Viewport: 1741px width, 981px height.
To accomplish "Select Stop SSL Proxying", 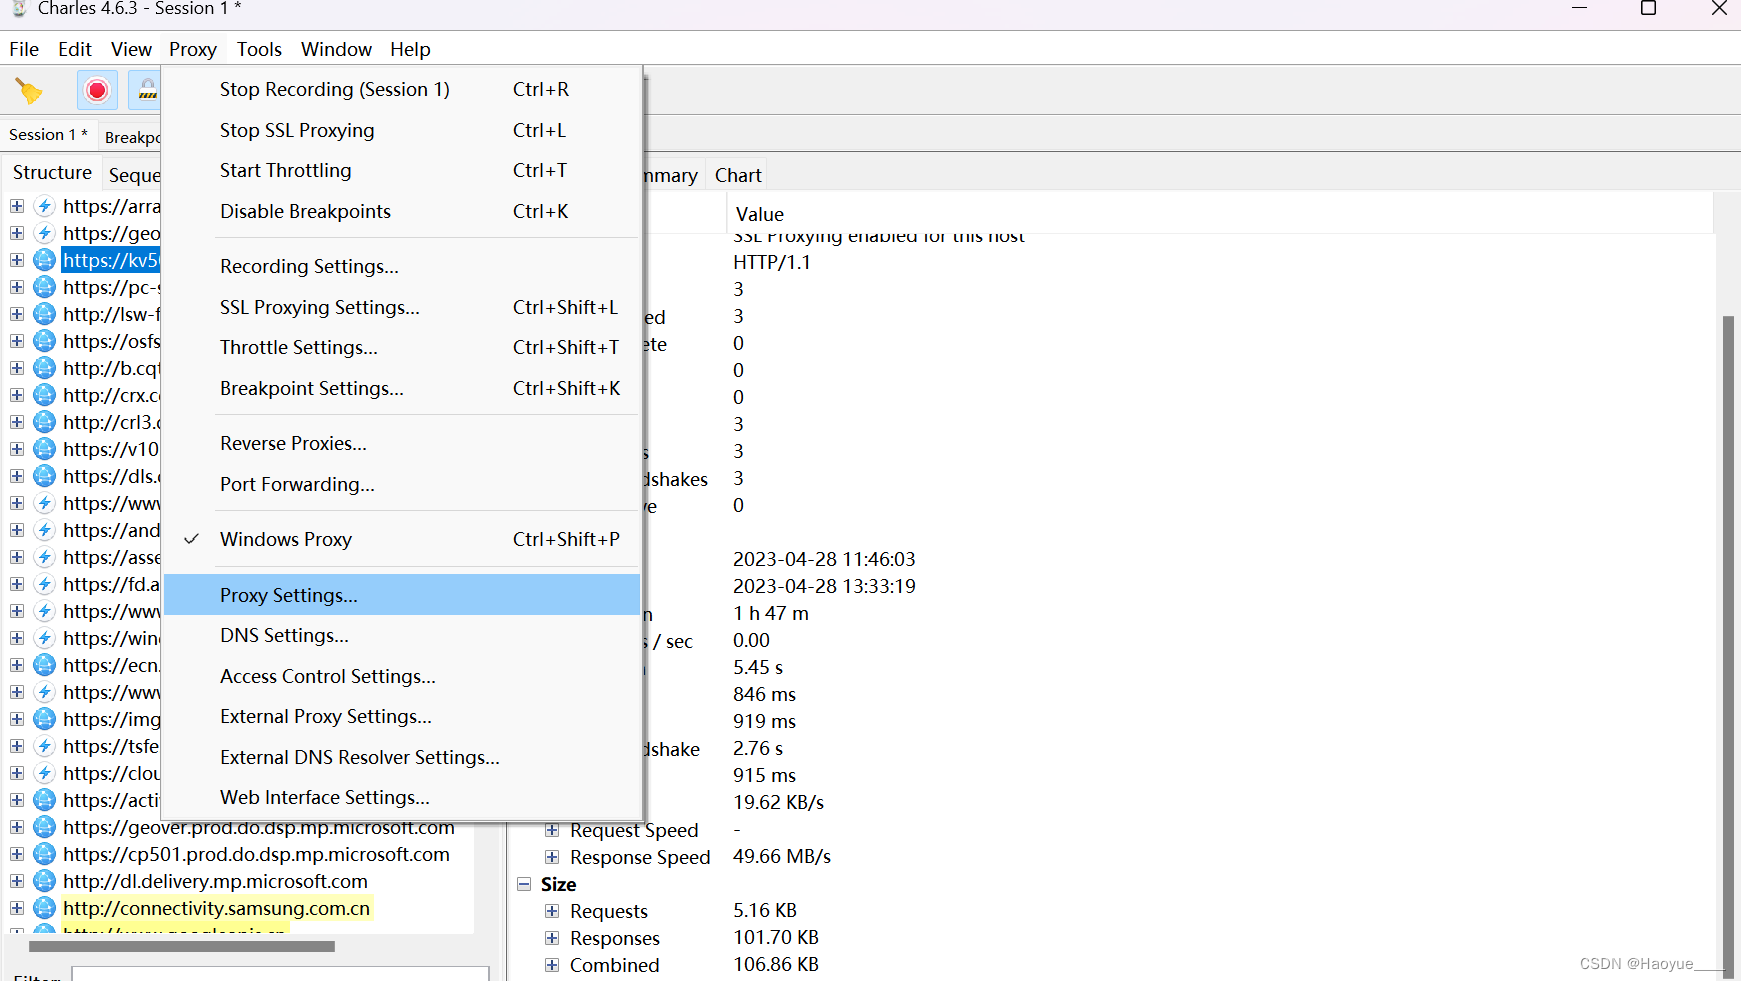I will (x=401, y=130).
